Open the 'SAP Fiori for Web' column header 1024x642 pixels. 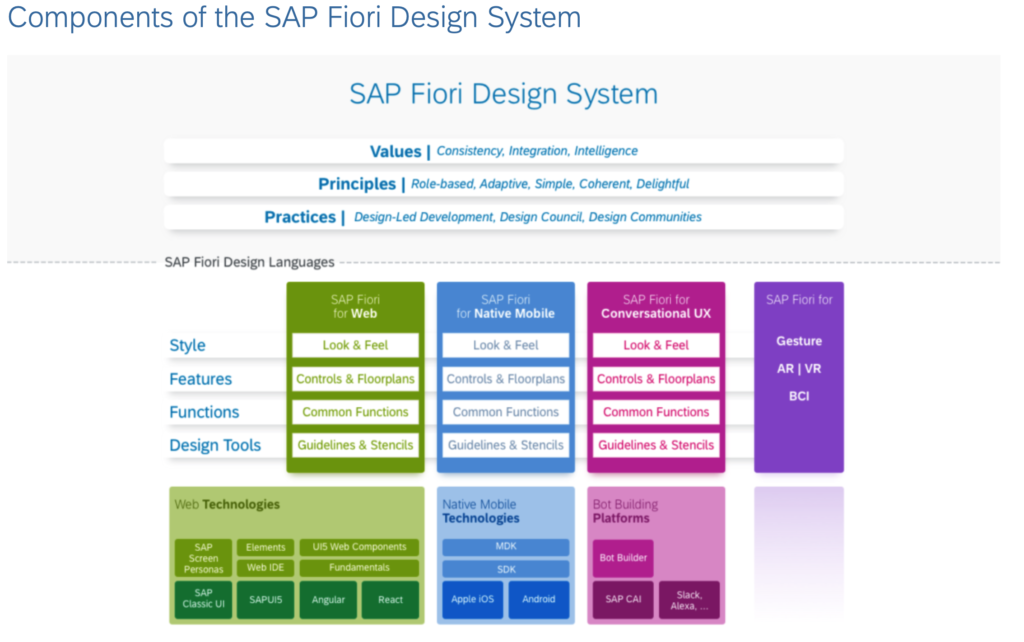tap(355, 306)
